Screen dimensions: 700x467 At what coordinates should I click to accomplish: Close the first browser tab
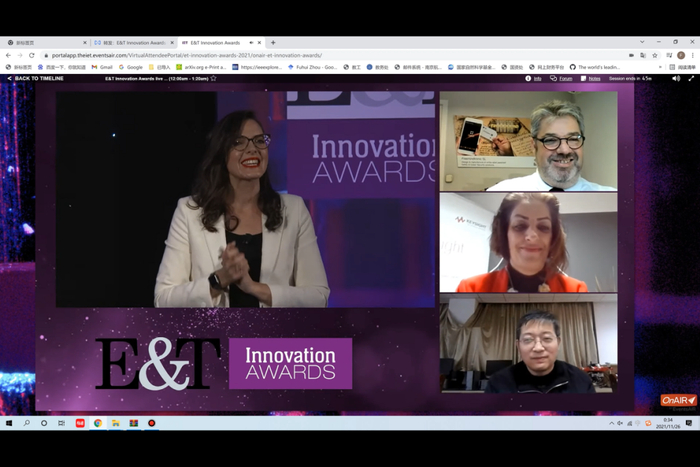(85, 43)
